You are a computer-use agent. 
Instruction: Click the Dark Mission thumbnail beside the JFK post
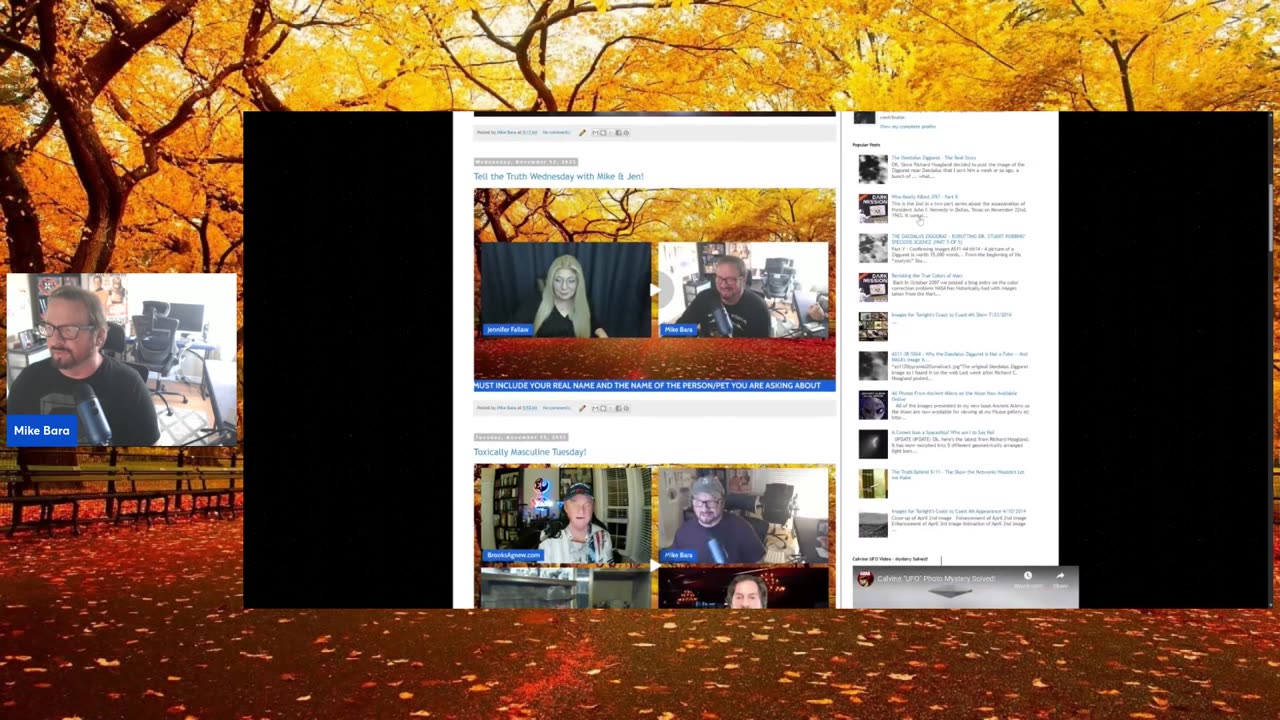tap(873, 208)
